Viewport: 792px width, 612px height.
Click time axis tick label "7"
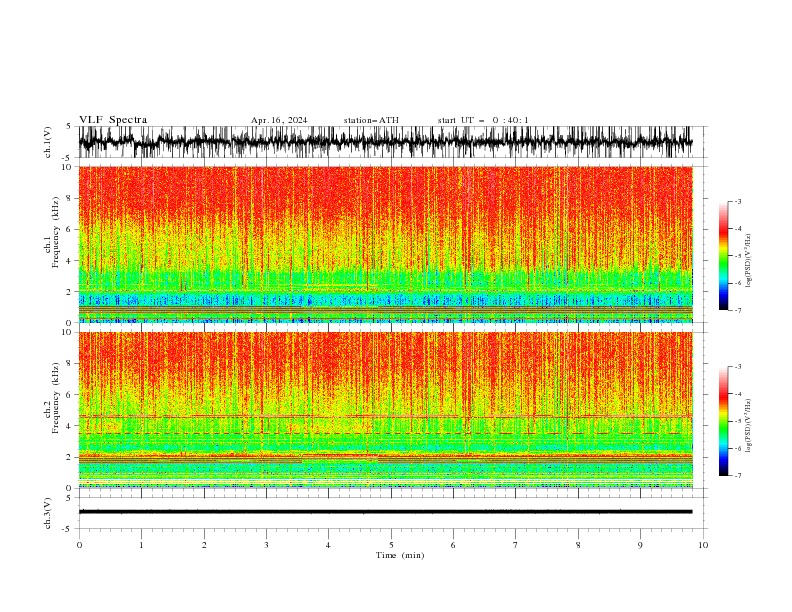[516, 545]
